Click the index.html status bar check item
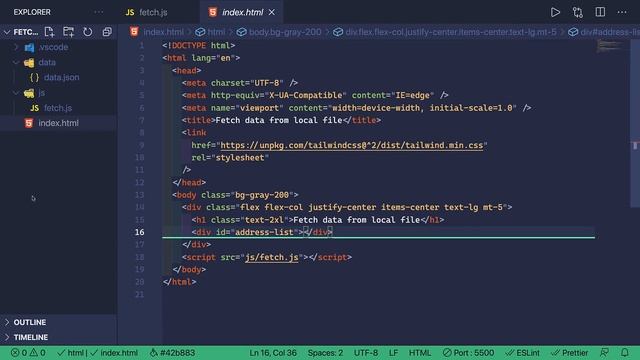 (114, 353)
